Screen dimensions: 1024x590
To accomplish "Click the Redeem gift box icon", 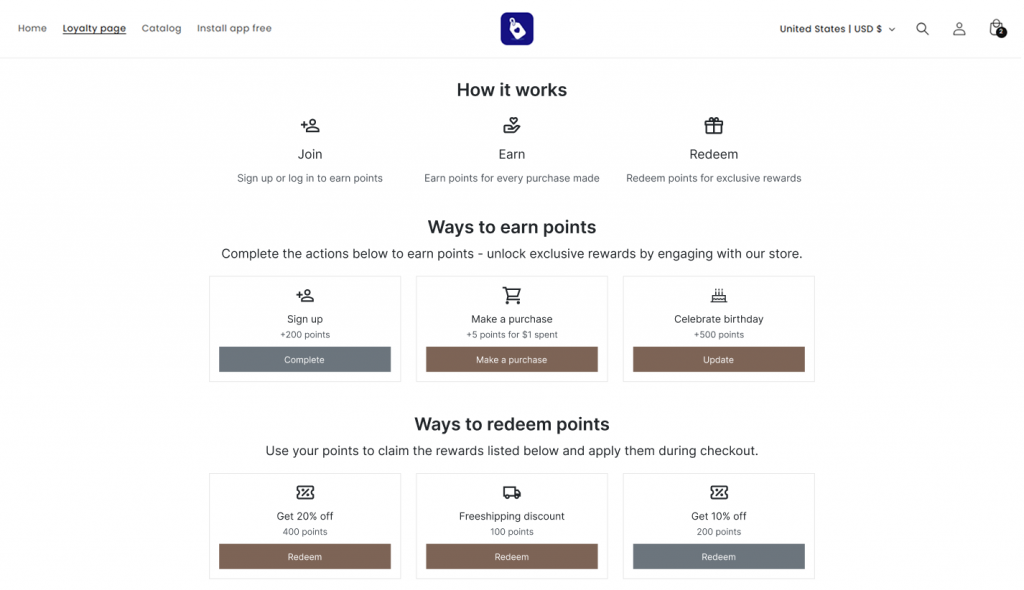I will click(x=714, y=126).
